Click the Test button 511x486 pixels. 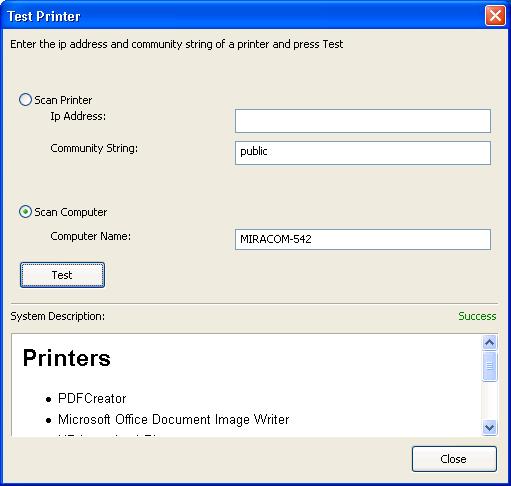coord(62,275)
